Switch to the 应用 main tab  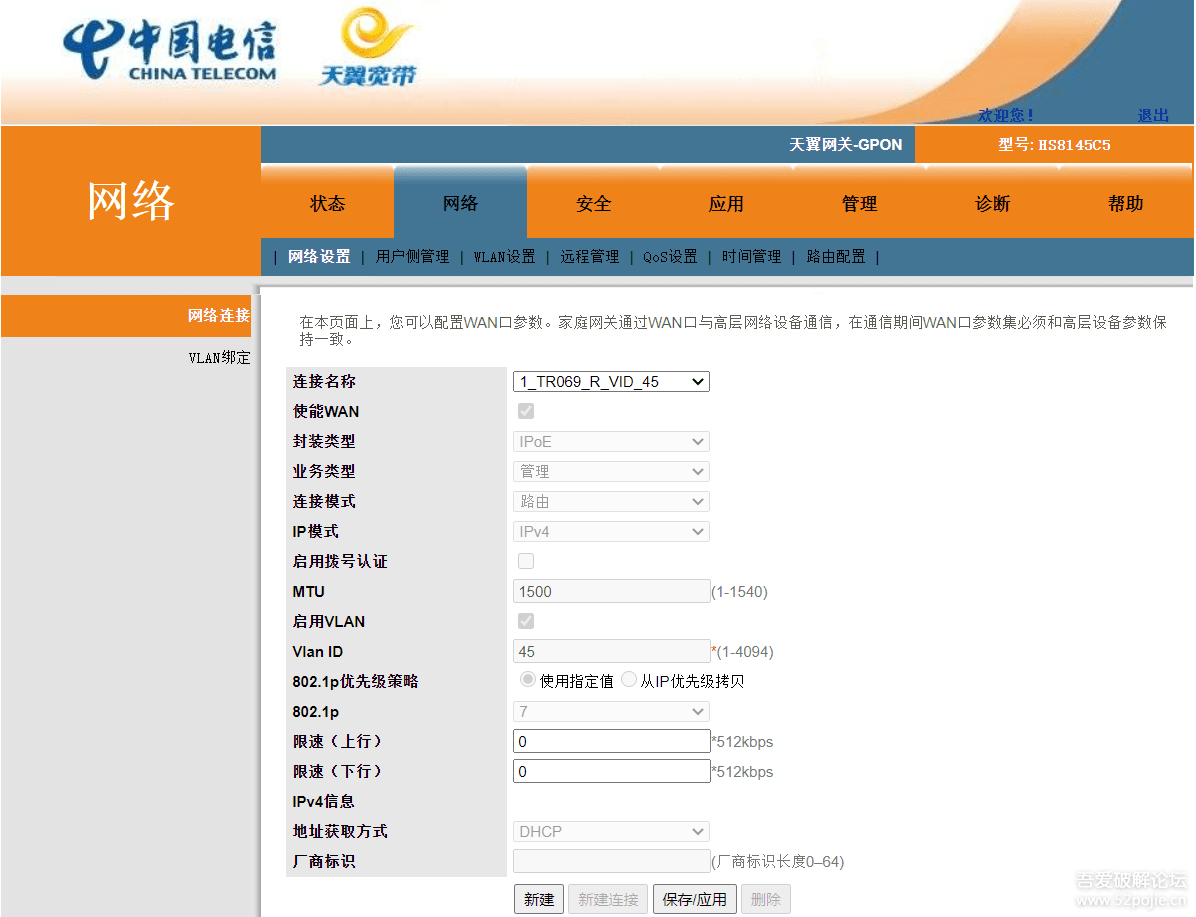[726, 203]
